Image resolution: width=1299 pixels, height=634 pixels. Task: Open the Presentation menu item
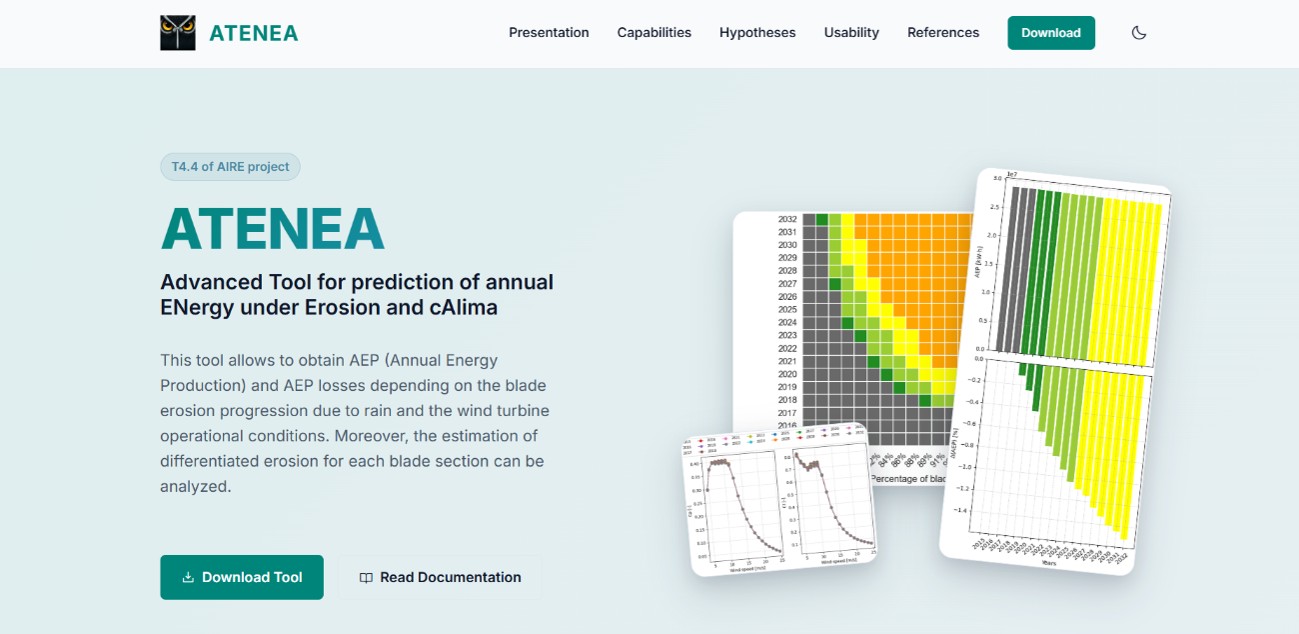(x=549, y=33)
